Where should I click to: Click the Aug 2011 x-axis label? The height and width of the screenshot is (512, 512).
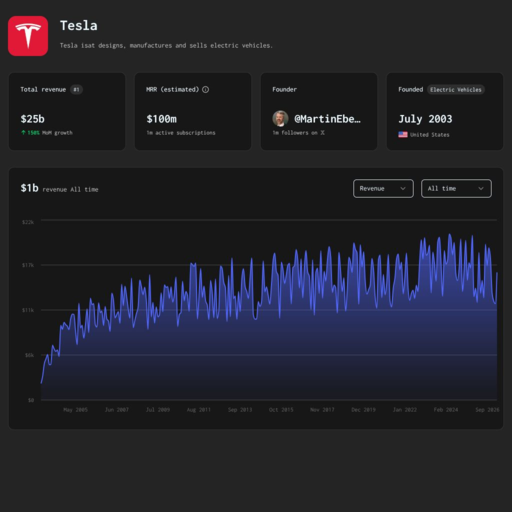[199, 410]
